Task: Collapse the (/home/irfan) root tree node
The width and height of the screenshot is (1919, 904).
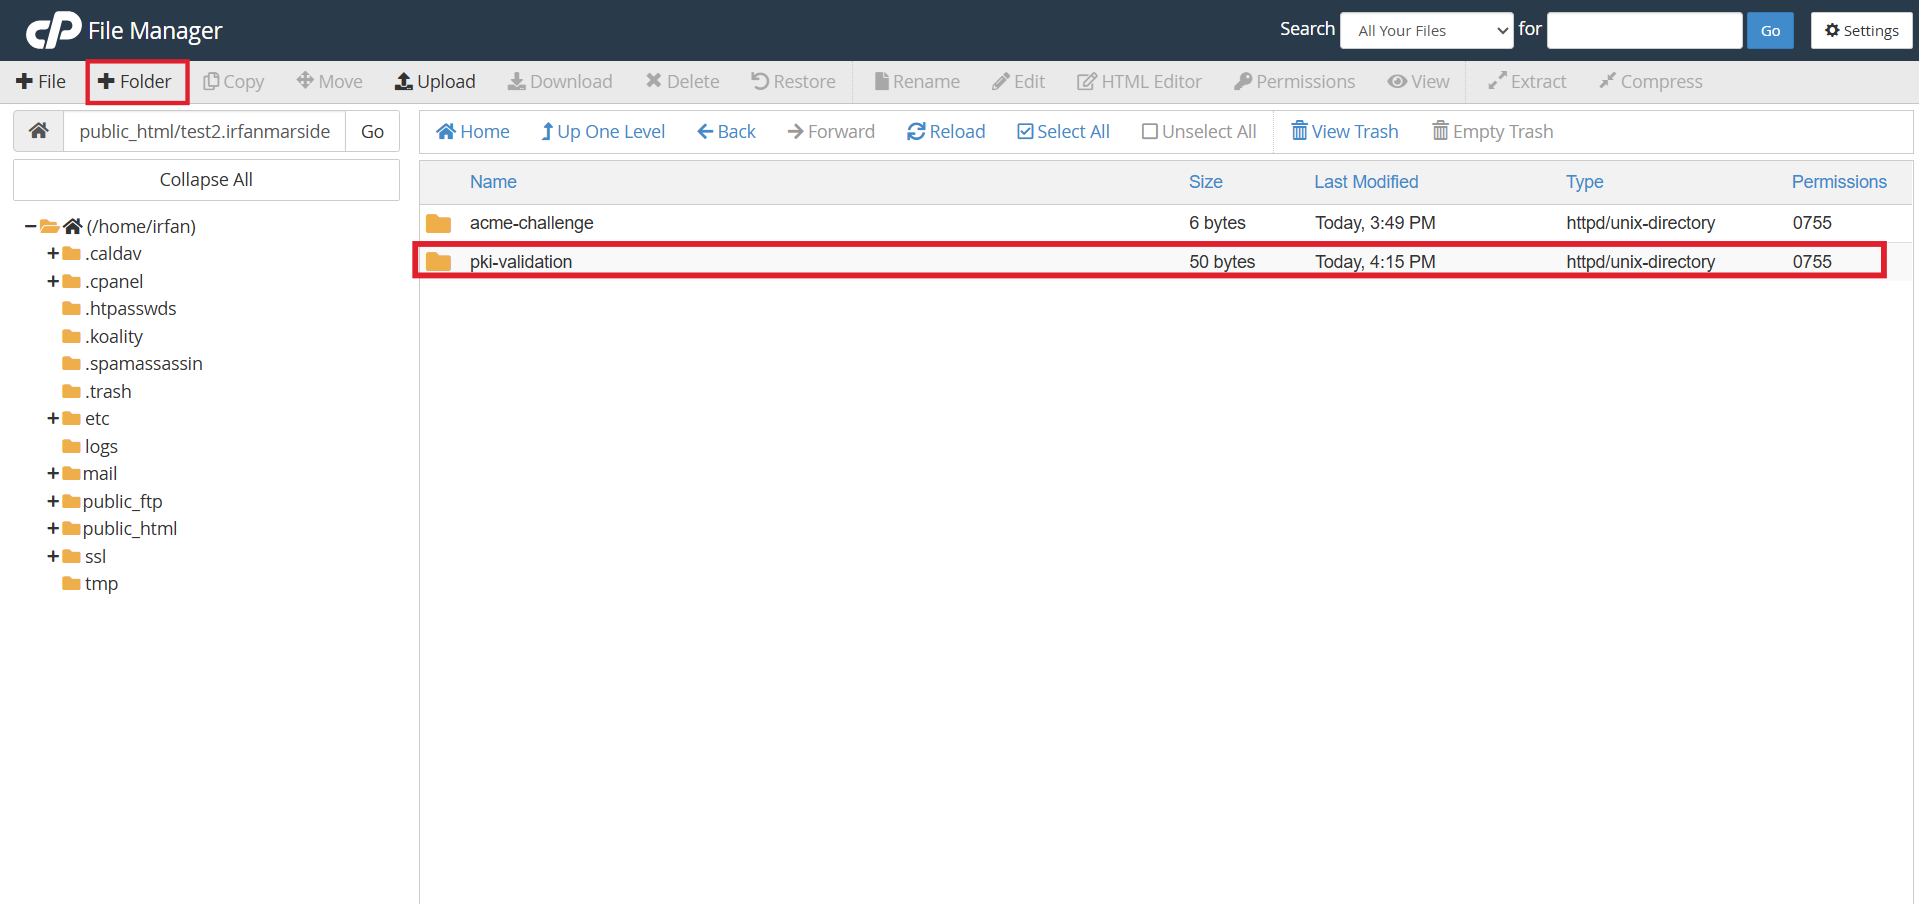Action: [x=31, y=227]
